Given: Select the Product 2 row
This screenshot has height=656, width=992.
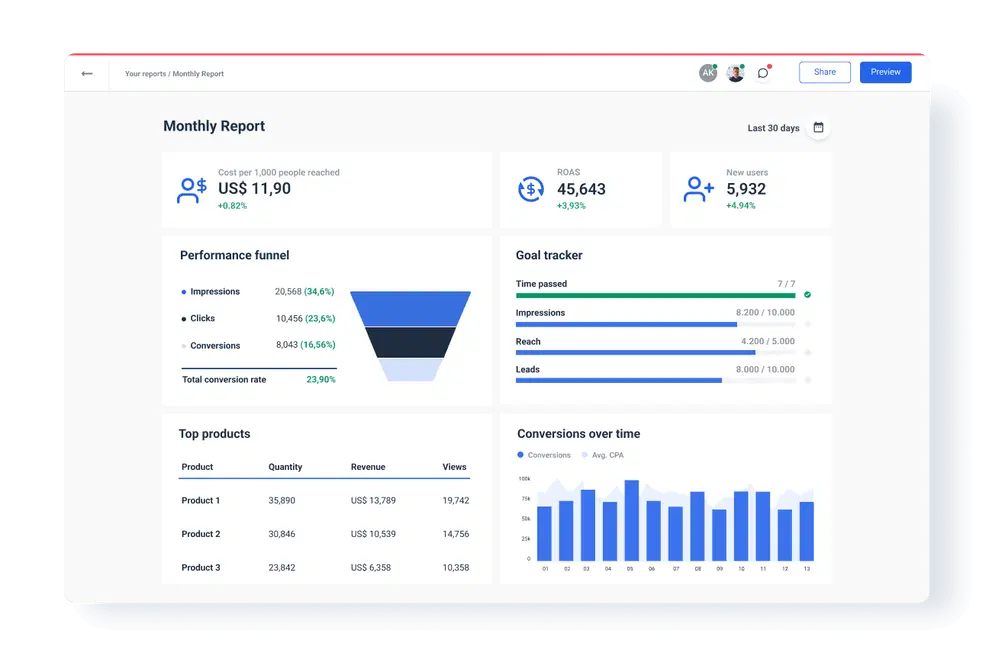Looking at the screenshot, I should click(x=324, y=534).
